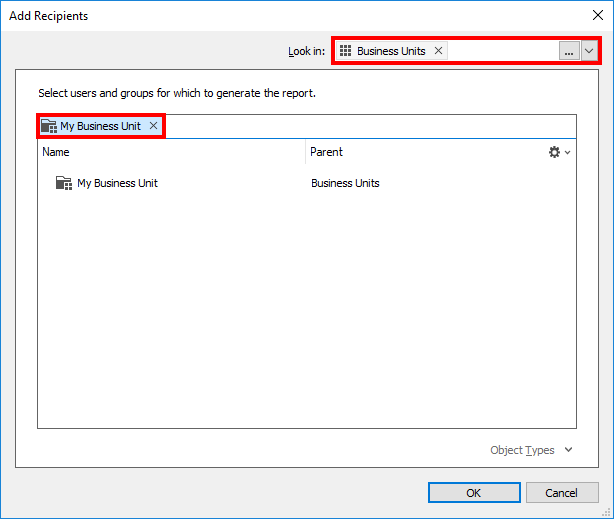The image size is (614, 519).
Task: Close the Add Recipients dialog window
Action: pyautogui.click(x=598, y=15)
